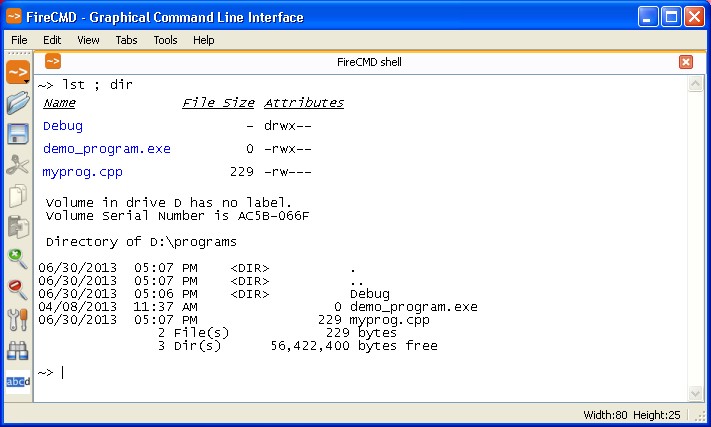Open the View menu
Viewport: 711px width, 427px height.
click(x=88, y=40)
